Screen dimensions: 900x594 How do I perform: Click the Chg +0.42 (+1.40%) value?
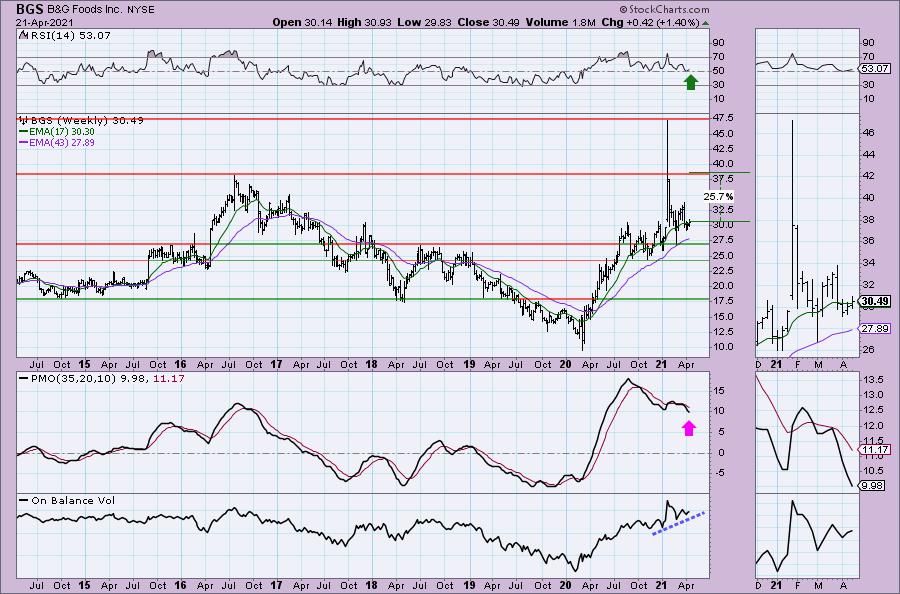pyautogui.click(x=650, y=22)
